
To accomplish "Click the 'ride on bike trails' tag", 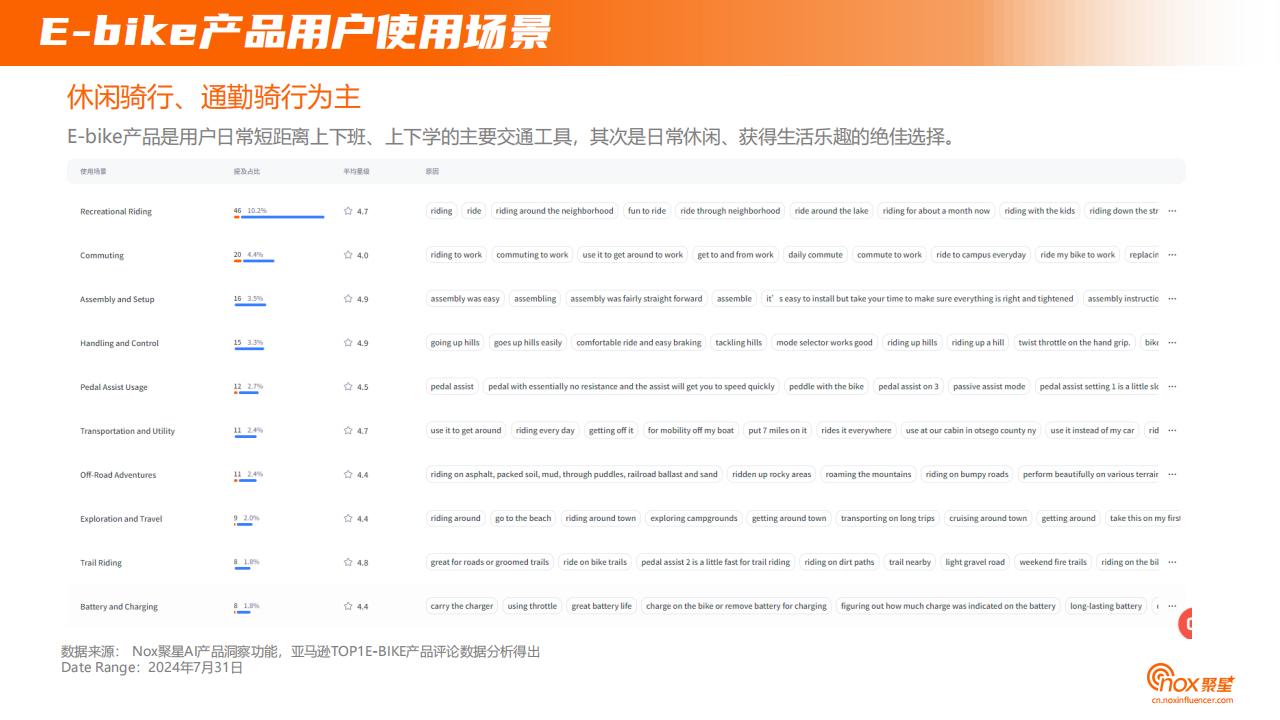I will (595, 563).
